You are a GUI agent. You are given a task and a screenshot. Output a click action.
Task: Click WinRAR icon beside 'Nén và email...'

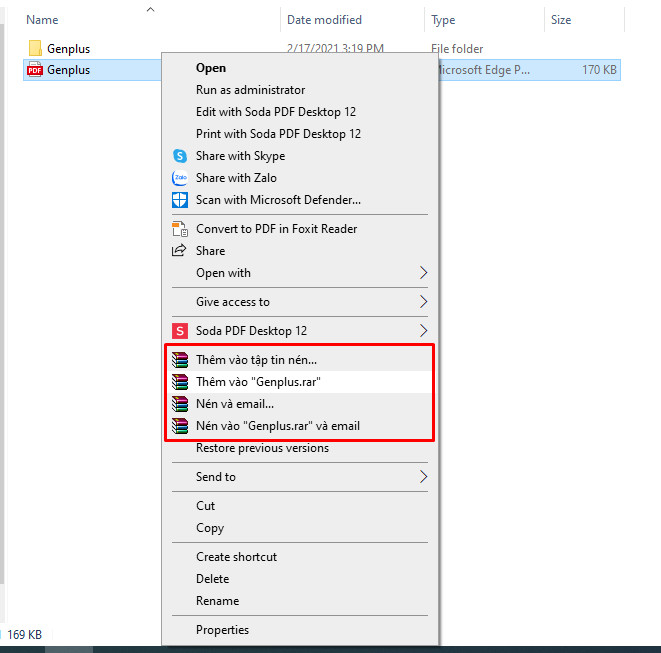(180, 404)
